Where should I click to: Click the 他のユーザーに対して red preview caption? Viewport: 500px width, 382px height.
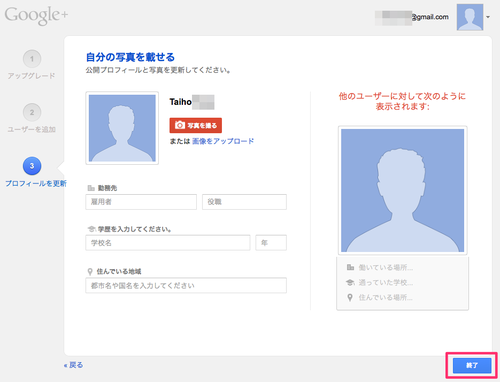click(x=402, y=101)
